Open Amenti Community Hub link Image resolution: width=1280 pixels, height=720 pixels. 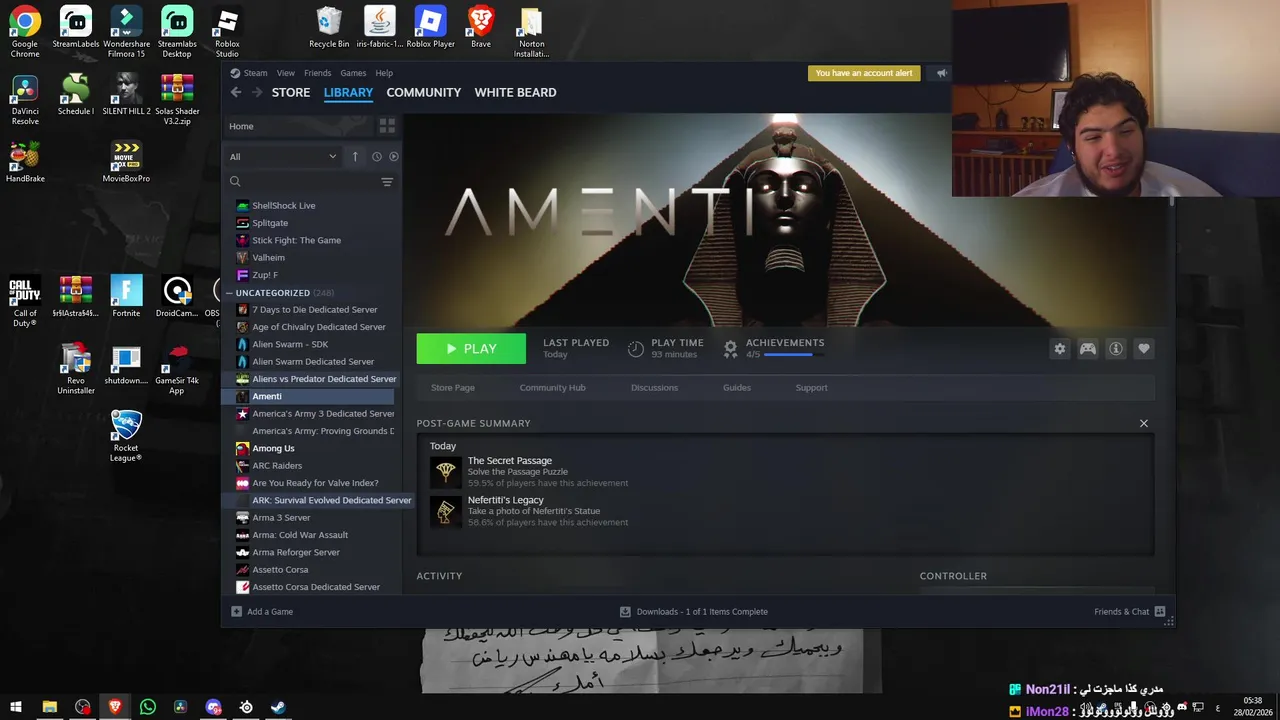click(552, 388)
